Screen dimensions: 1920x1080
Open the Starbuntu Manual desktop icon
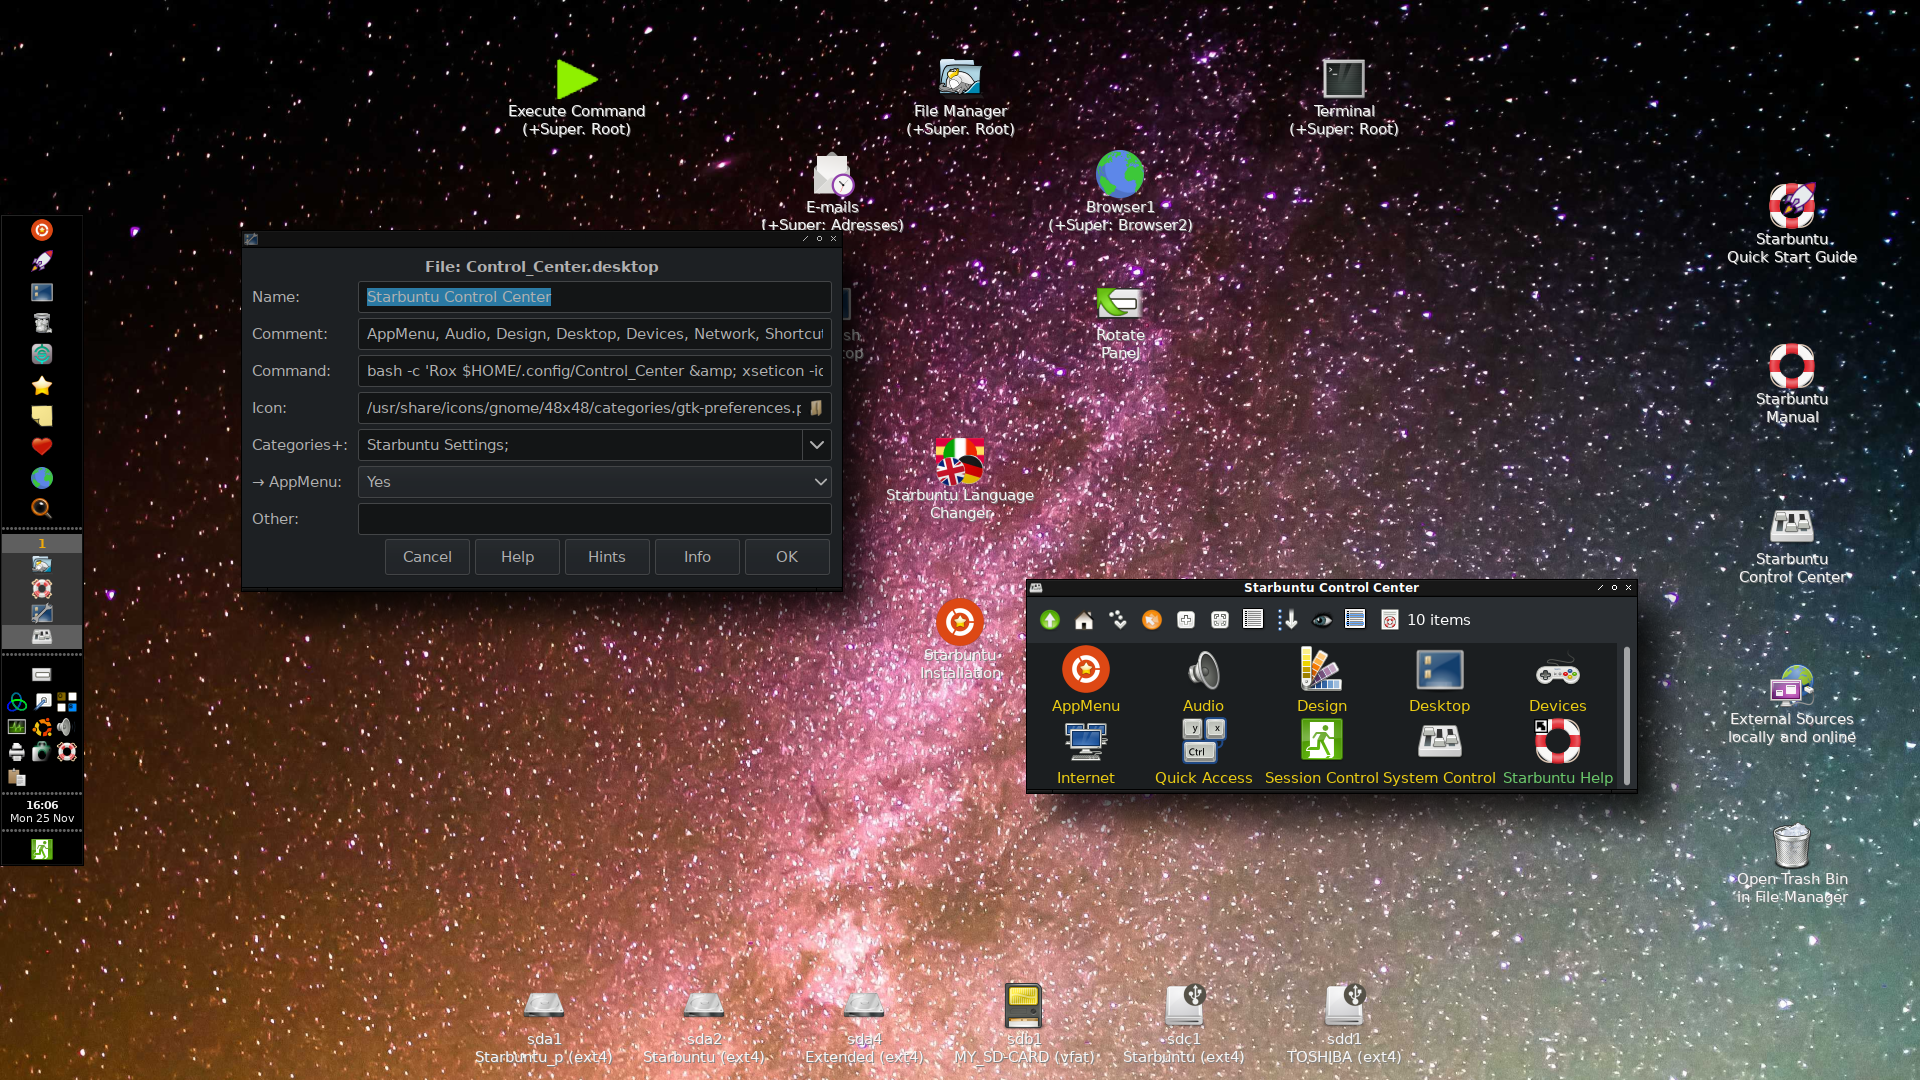1792,382
